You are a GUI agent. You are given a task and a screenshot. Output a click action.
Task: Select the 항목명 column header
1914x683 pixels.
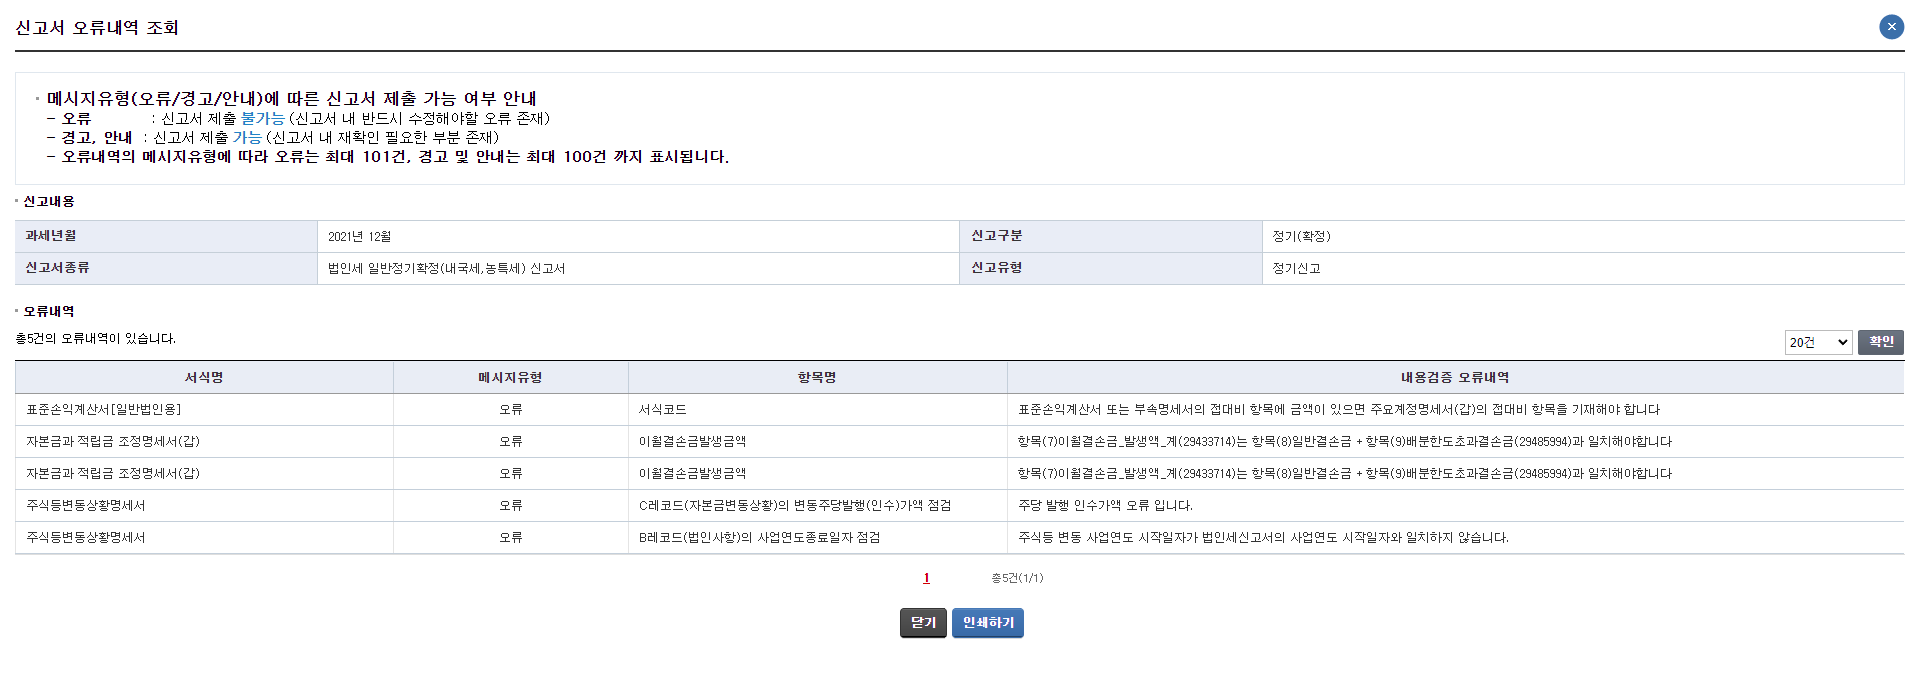click(817, 378)
